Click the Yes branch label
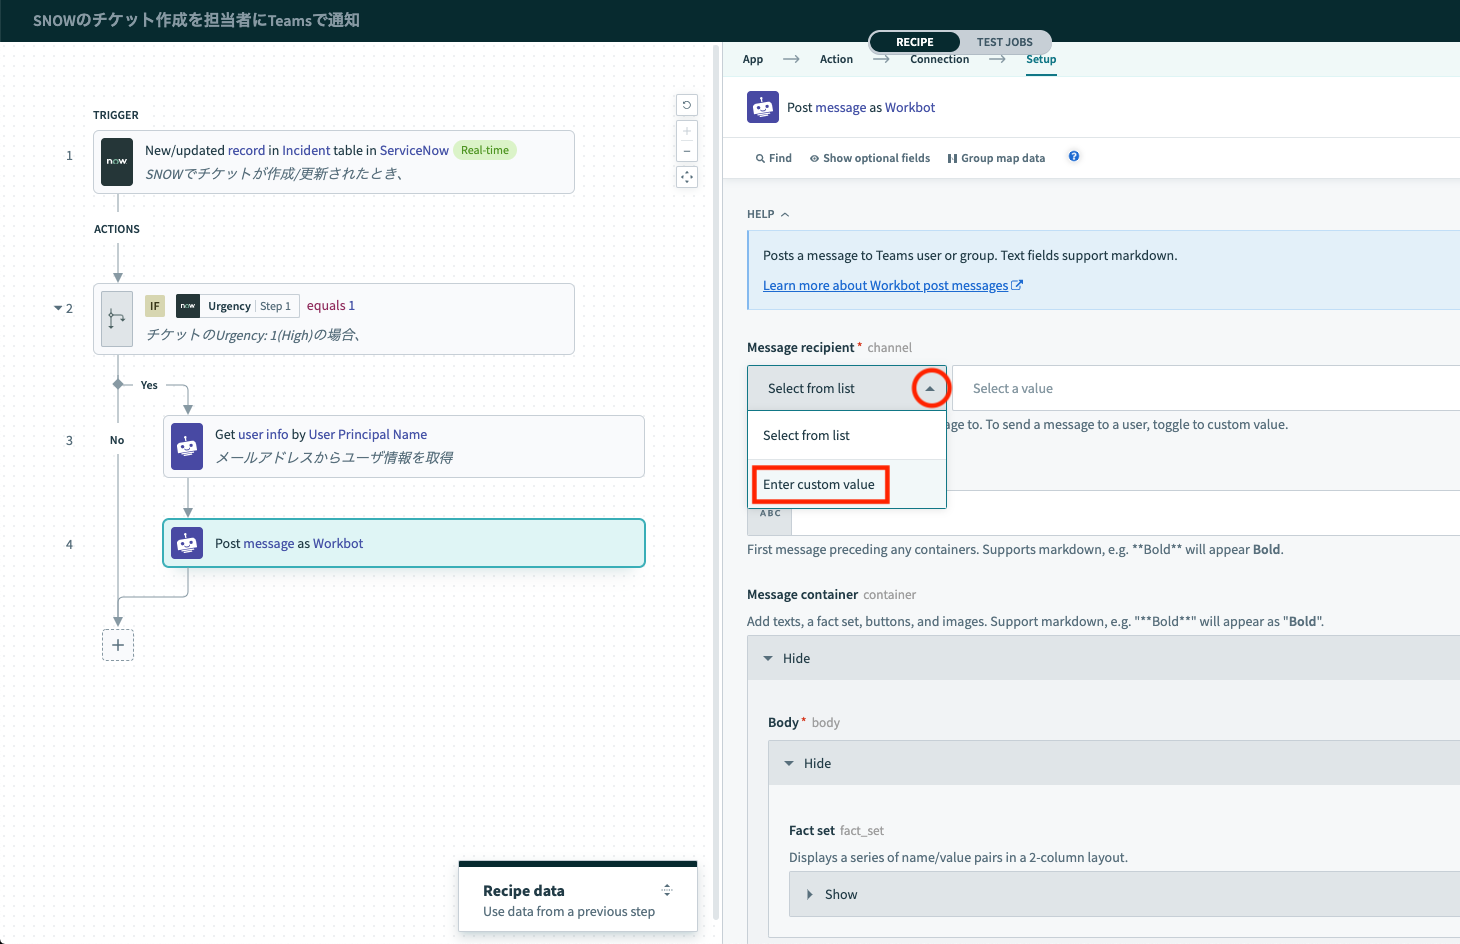The image size is (1460, 944). [149, 385]
